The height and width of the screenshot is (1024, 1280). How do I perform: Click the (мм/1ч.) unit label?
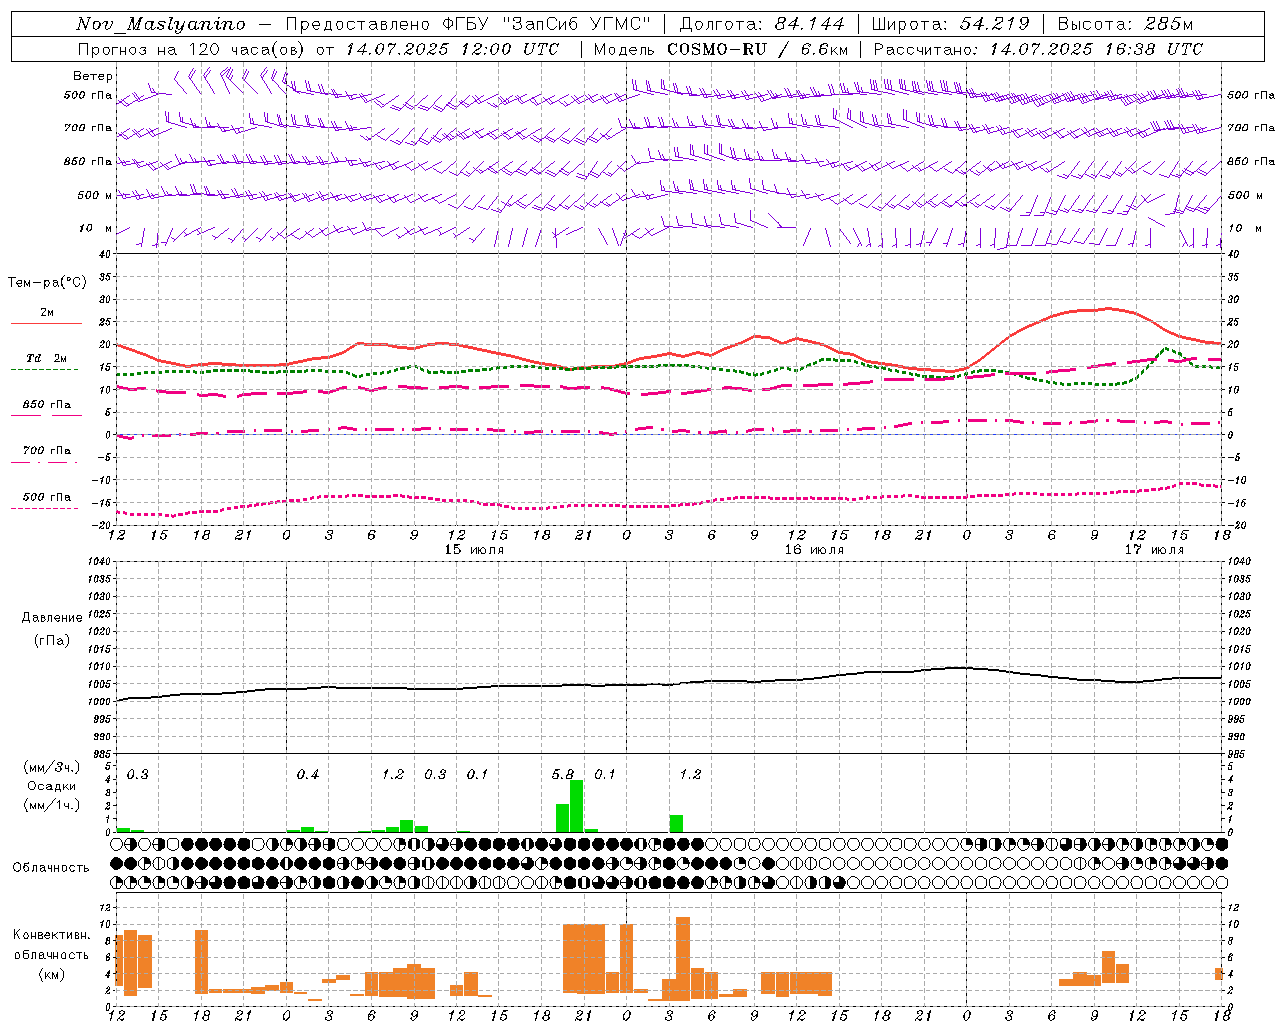51,805
